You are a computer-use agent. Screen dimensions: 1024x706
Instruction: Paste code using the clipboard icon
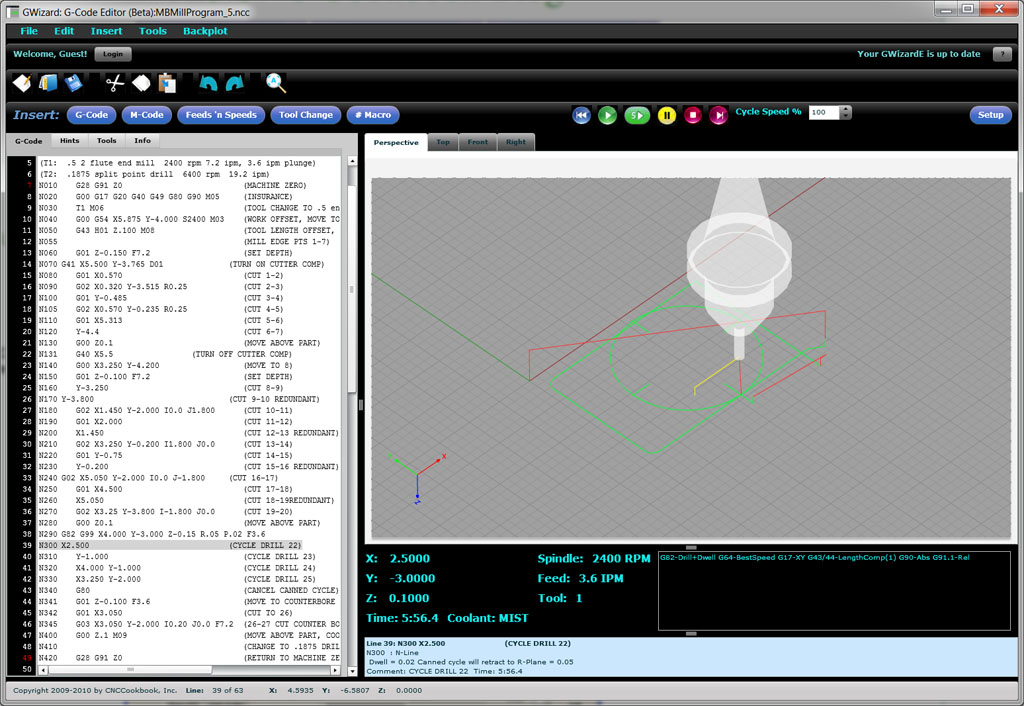(x=166, y=83)
